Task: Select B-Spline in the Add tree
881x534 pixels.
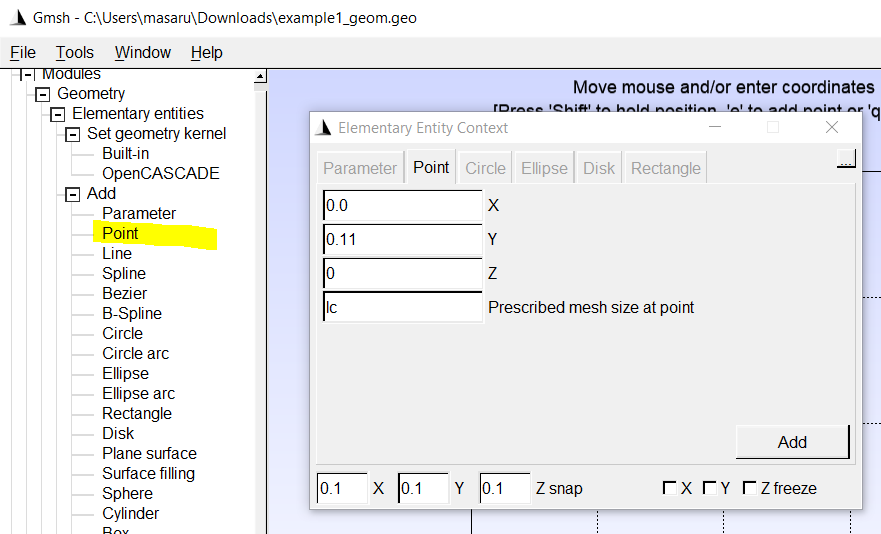Action: point(132,313)
